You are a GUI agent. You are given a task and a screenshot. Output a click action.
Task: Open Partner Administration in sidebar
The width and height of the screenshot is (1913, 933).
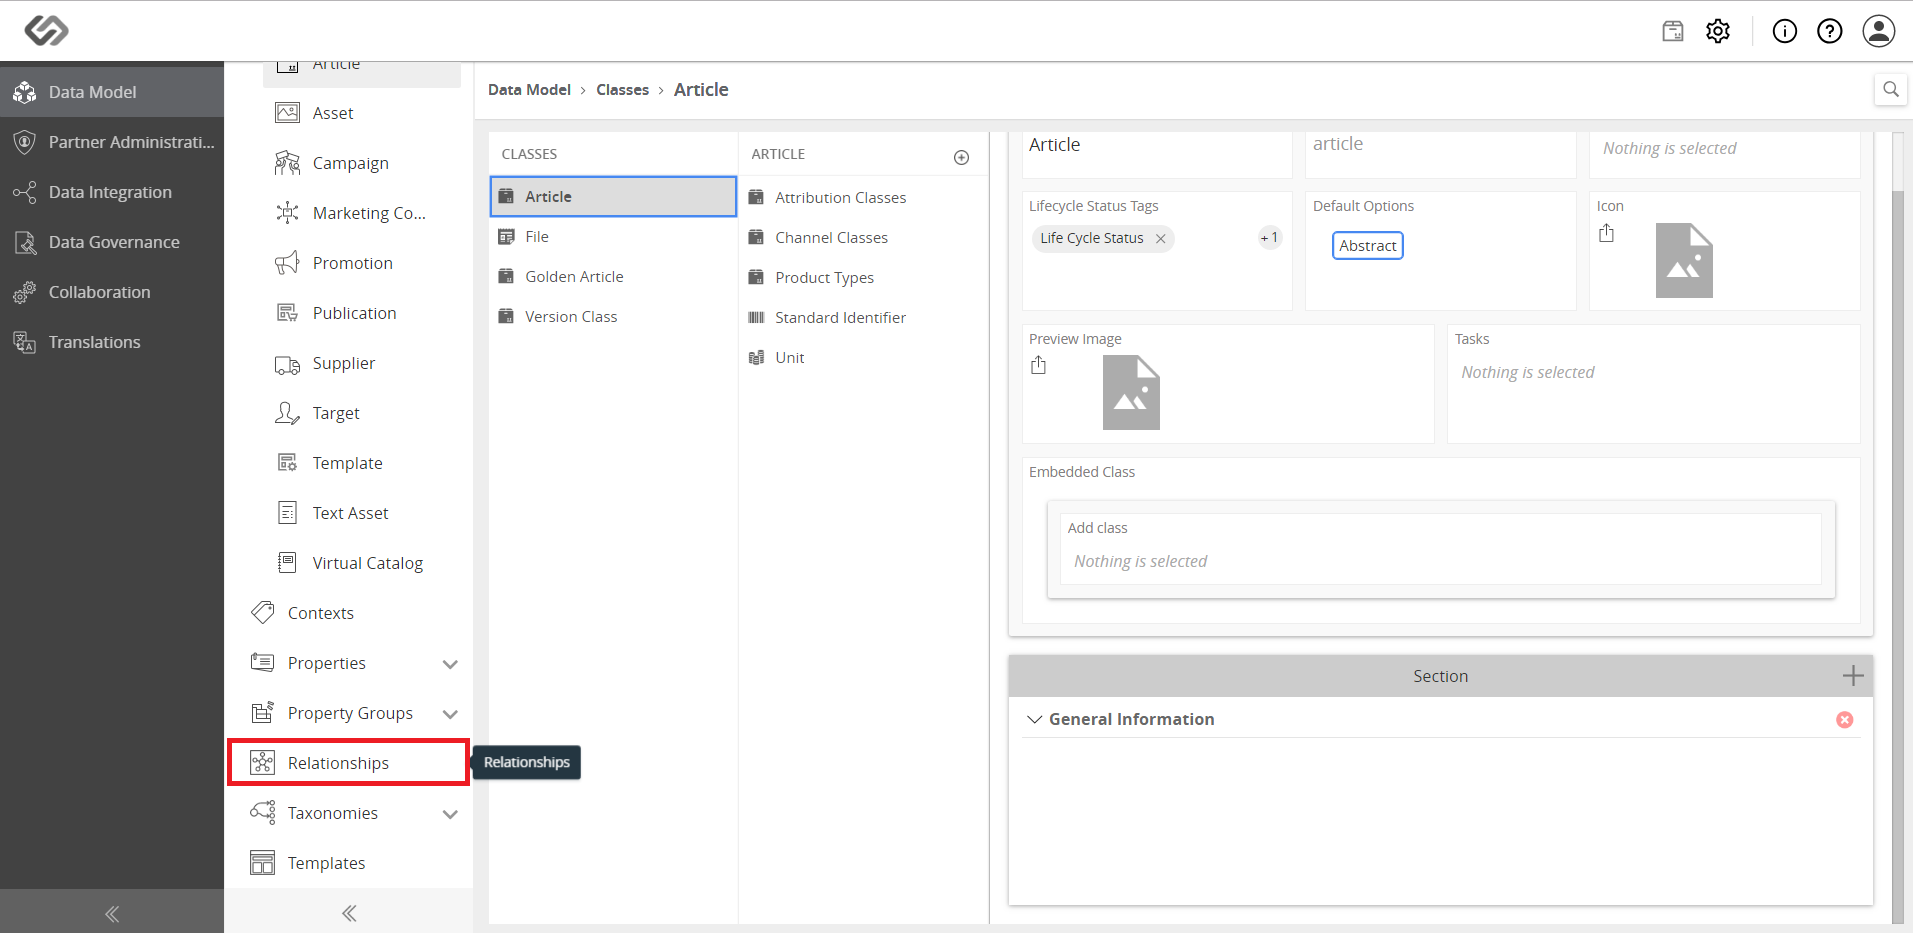tap(112, 142)
